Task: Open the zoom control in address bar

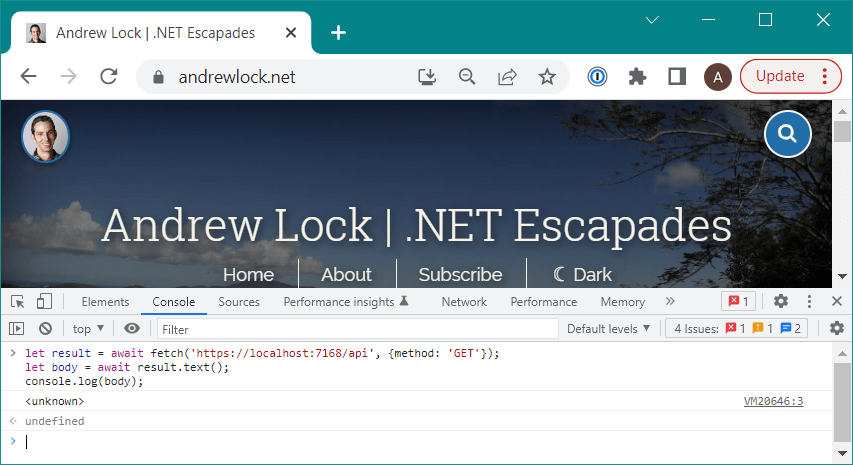Action: (x=467, y=77)
